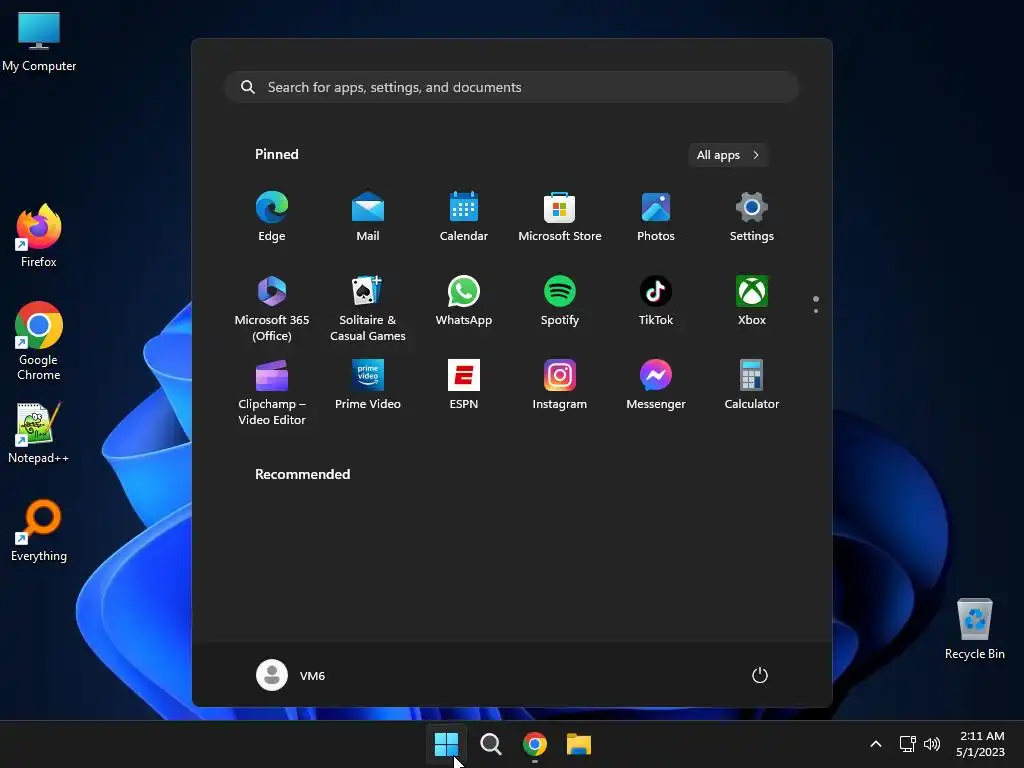Launch the Xbox app
Viewport: 1024px width, 768px height.
pos(752,300)
